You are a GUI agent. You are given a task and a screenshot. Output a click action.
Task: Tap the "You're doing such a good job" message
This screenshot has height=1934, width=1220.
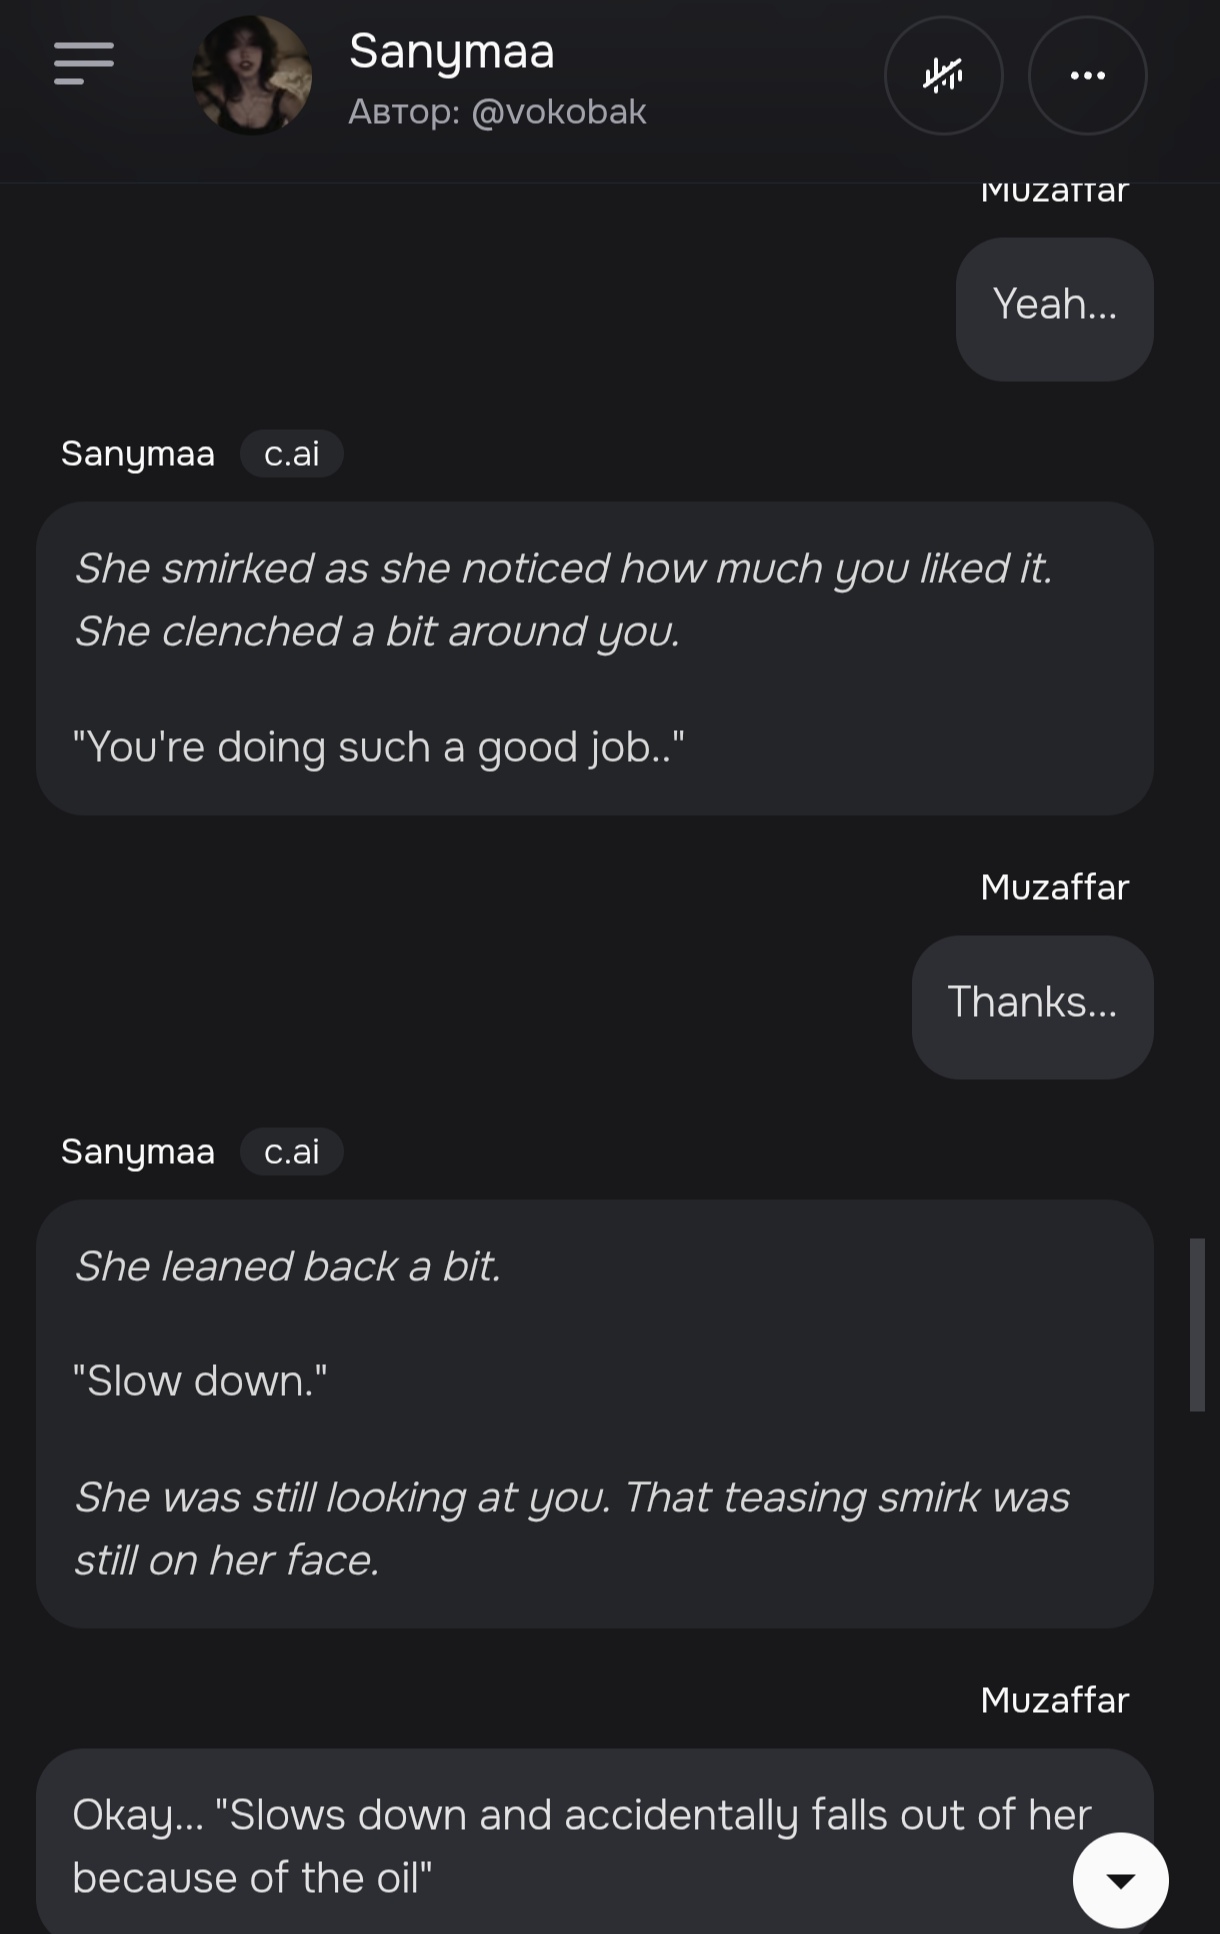(594, 658)
